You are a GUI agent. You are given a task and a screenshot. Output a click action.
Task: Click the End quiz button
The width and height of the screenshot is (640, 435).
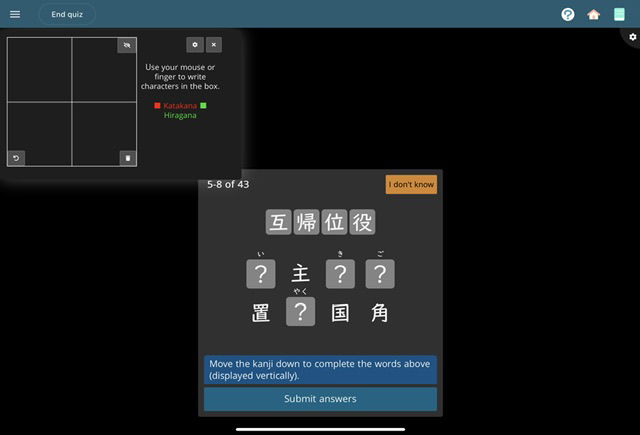click(67, 14)
